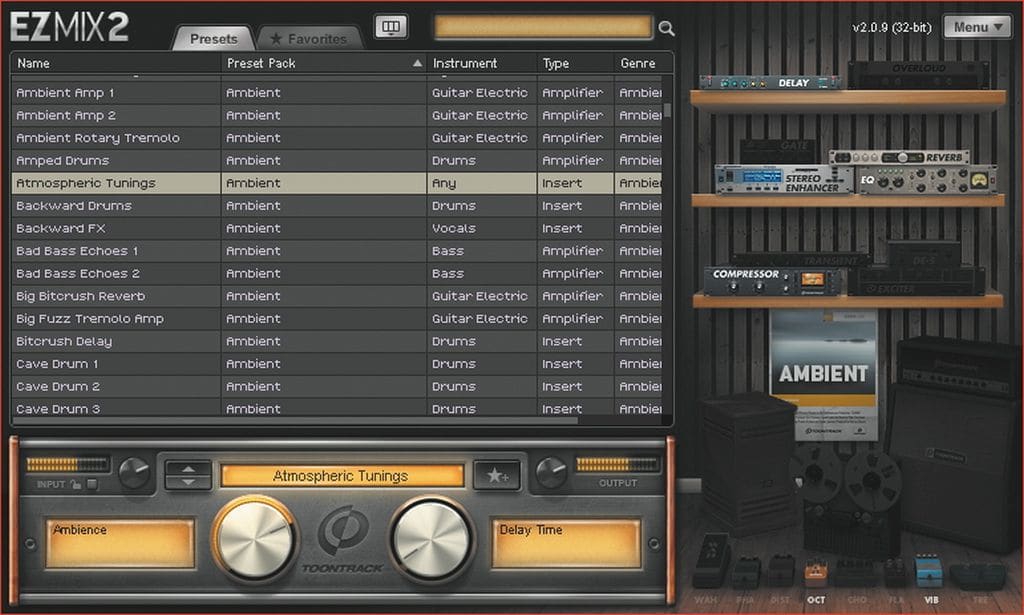Viewport: 1024px width, 615px height.
Task: Select the Cave Drum 1 preset
Action: click(x=337, y=364)
